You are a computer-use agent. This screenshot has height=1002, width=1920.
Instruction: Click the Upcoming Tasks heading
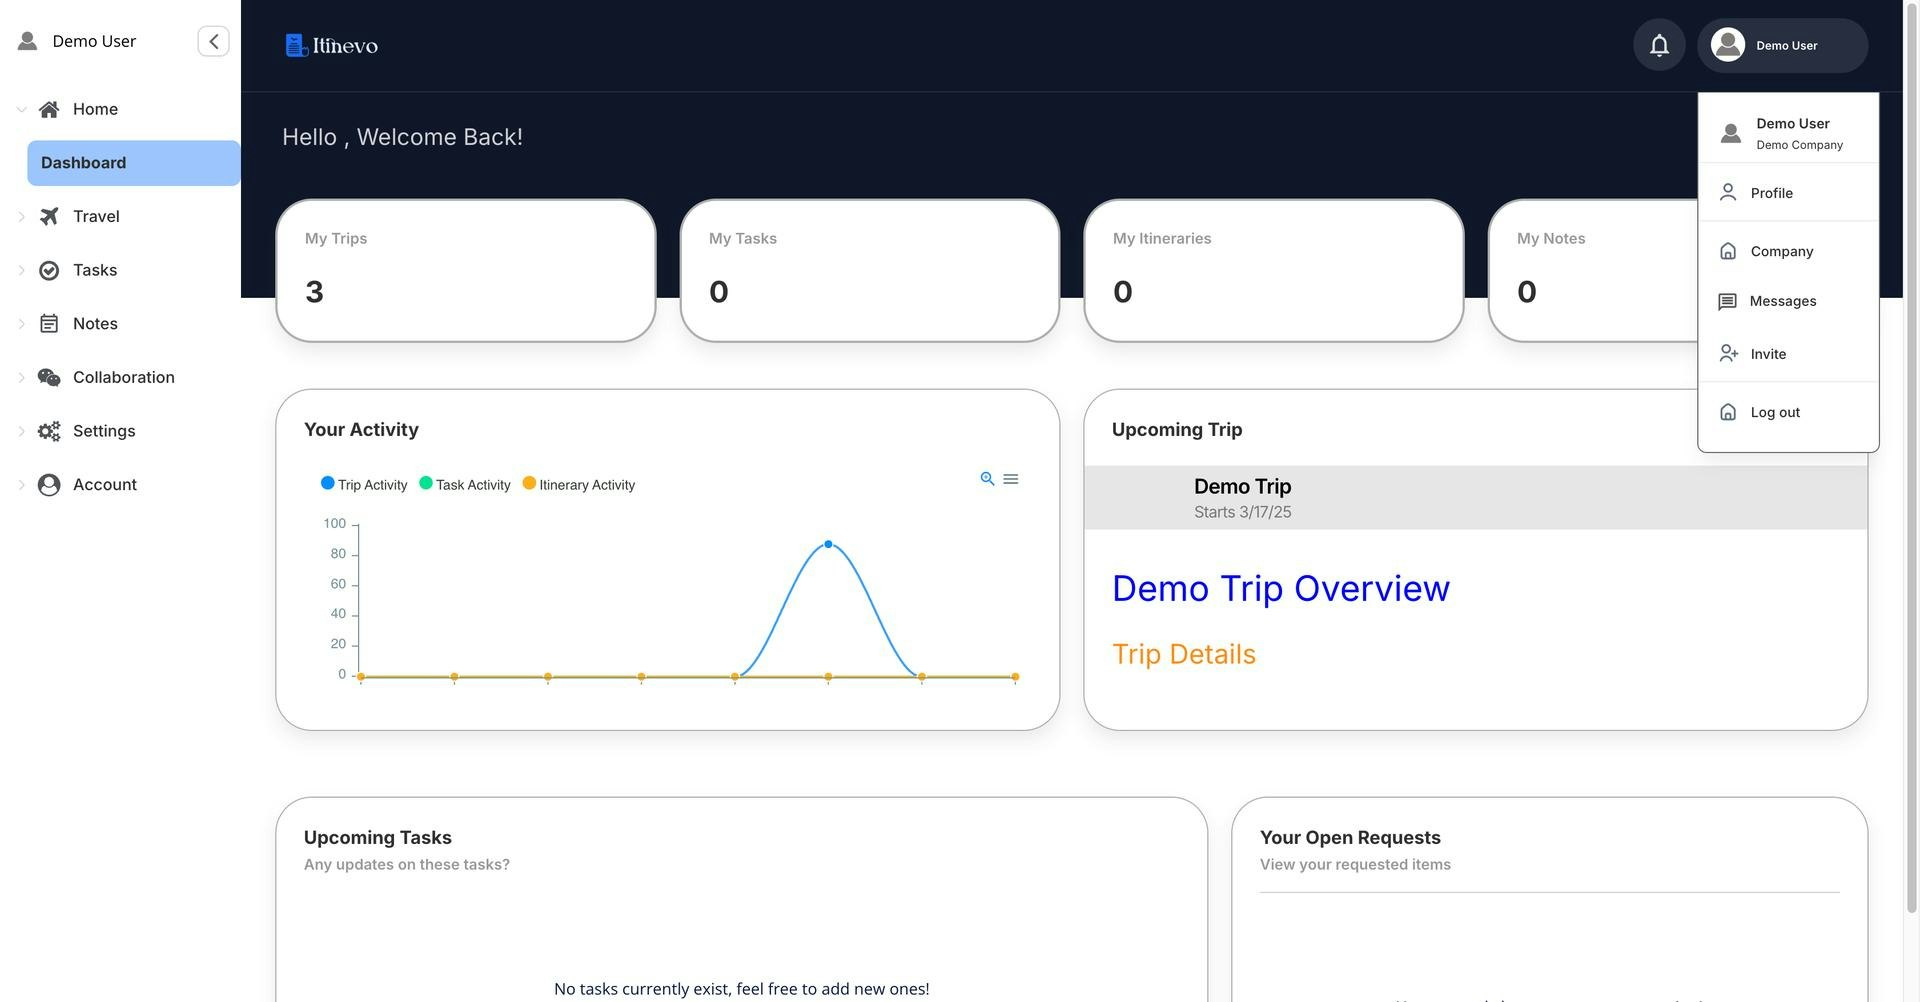(x=377, y=837)
